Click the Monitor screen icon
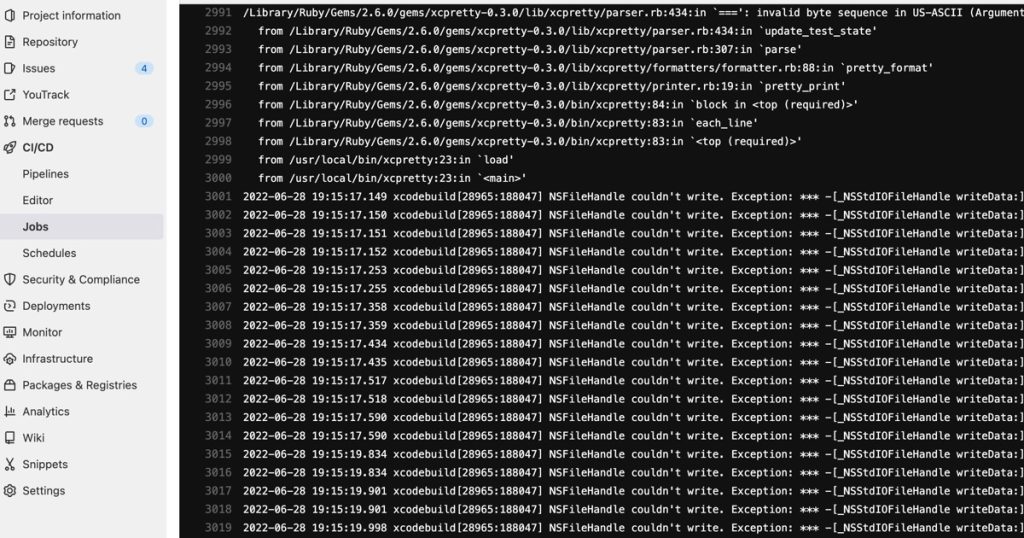 click(x=9, y=332)
